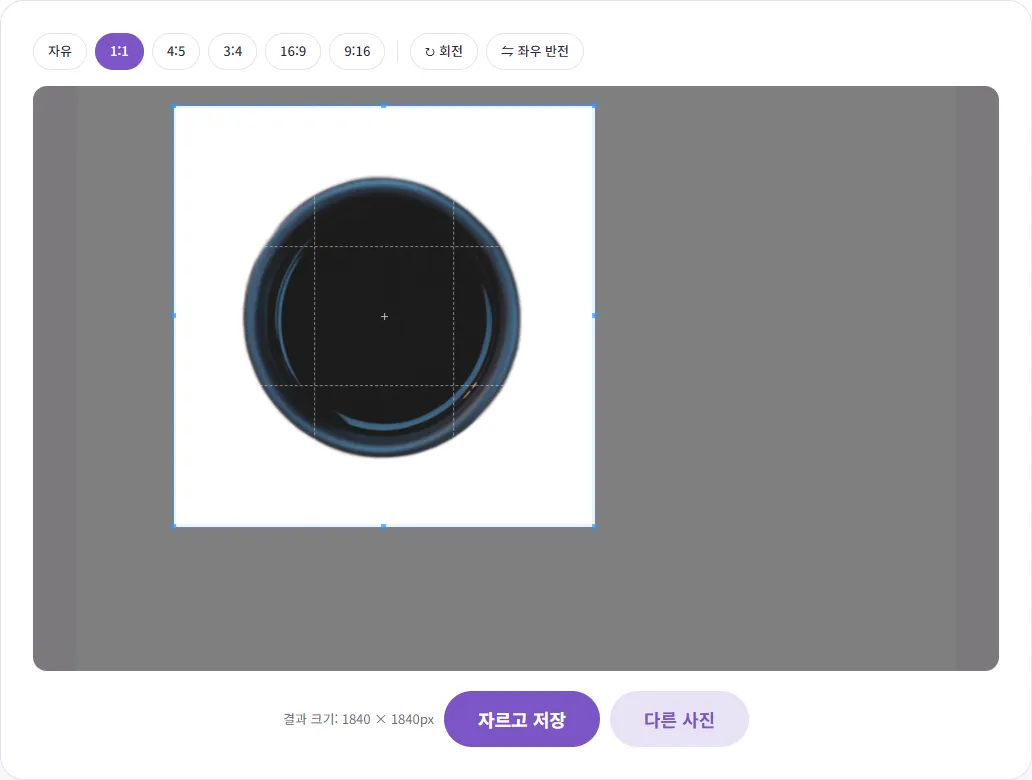The height and width of the screenshot is (780, 1032).
Task: Flip the image using 좌우 반전
Action: click(x=535, y=51)
